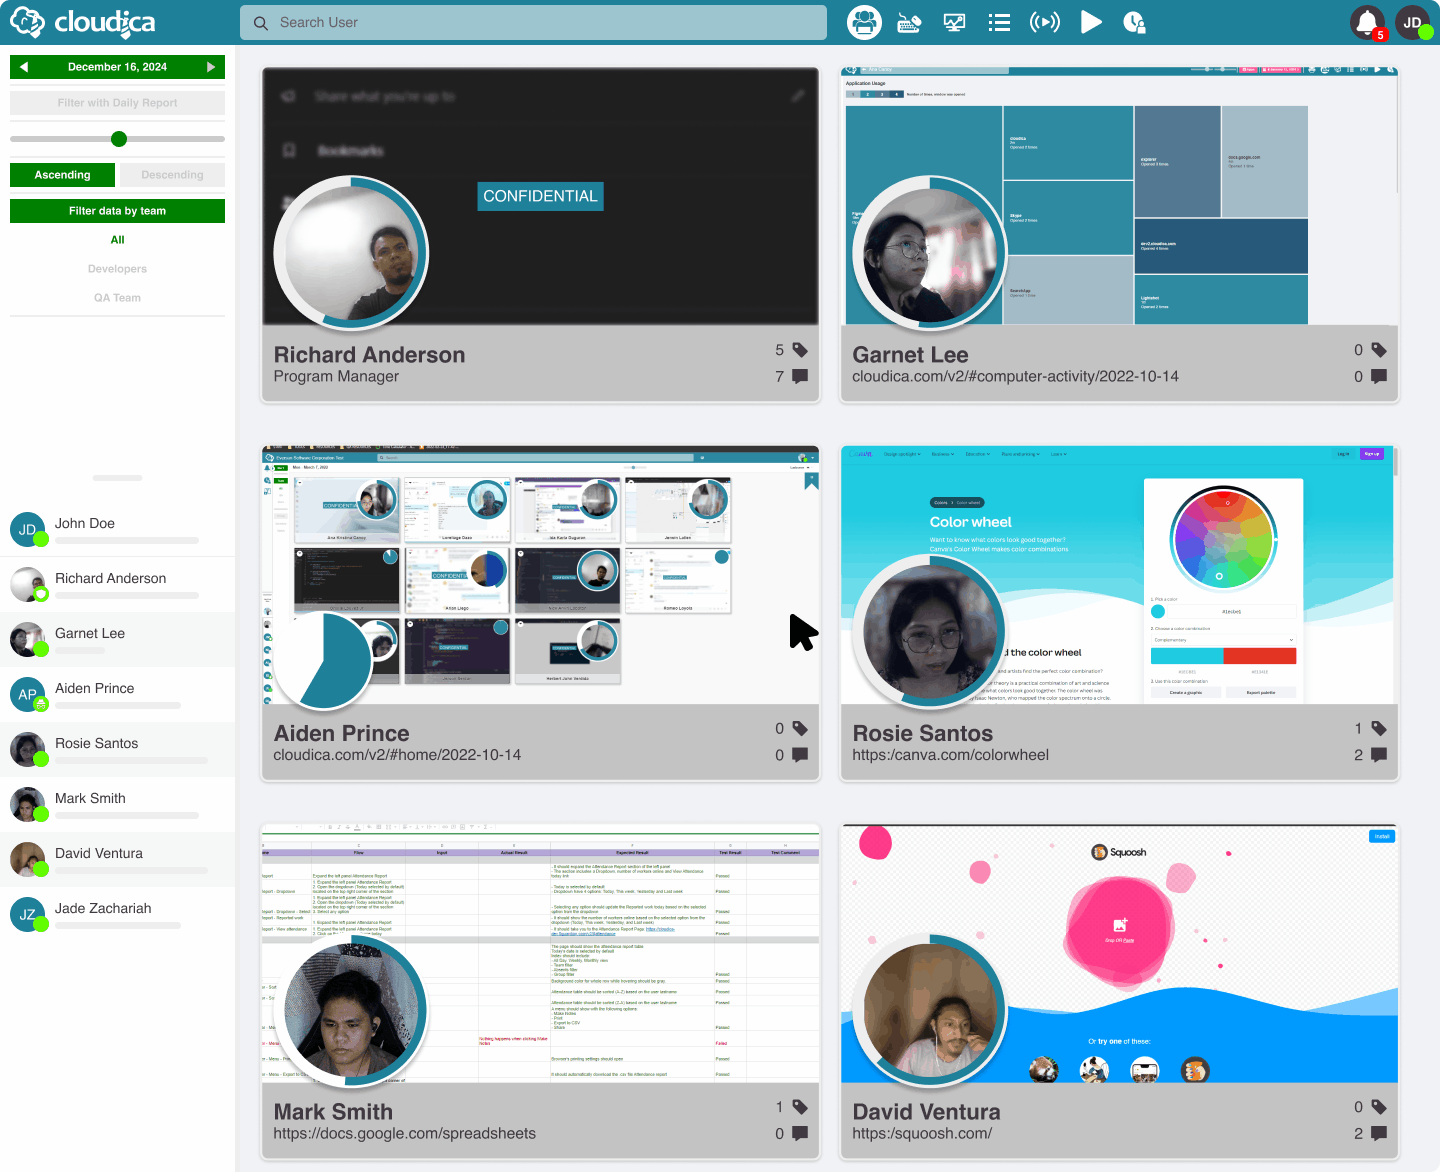Viewport: 1440px width, 1172px height.
Task: Click the Filter with Daily Report button
Action: coord(117,102)
